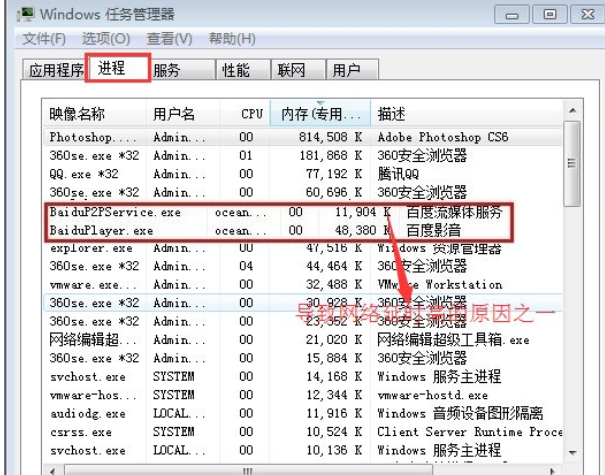Switch to the 服务 tab
This screenshot has width=605, height=475.
pos(183,70)
